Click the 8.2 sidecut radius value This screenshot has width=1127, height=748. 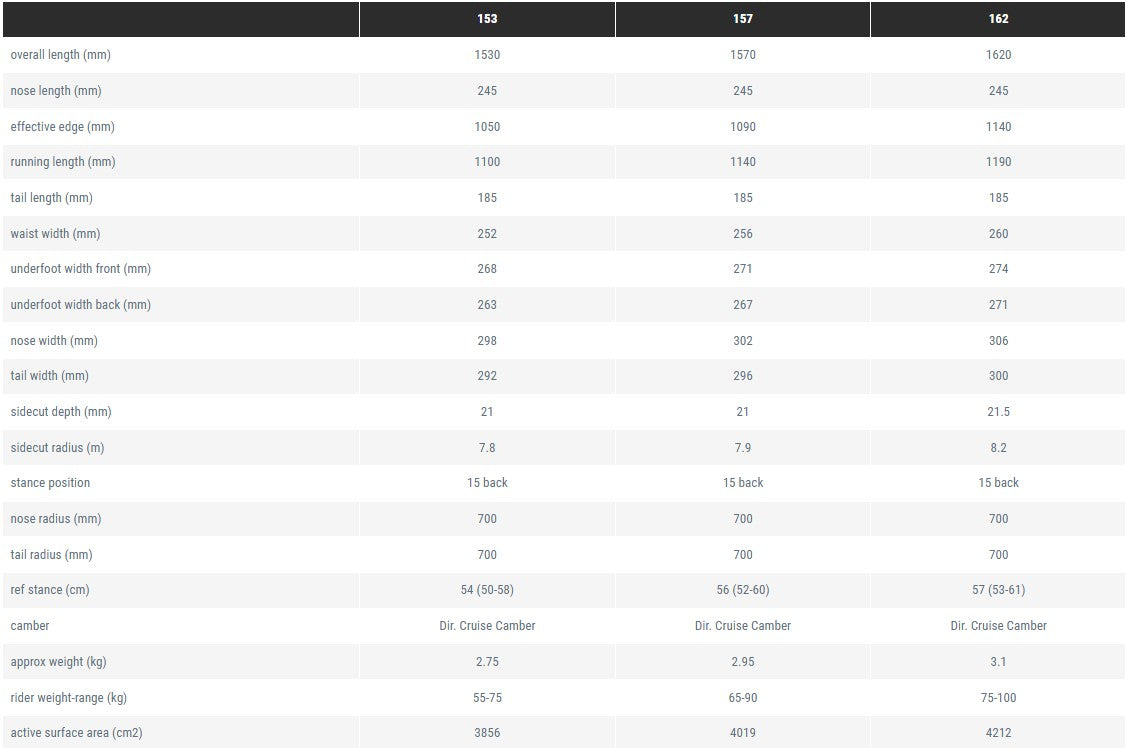tap(998, 448)
